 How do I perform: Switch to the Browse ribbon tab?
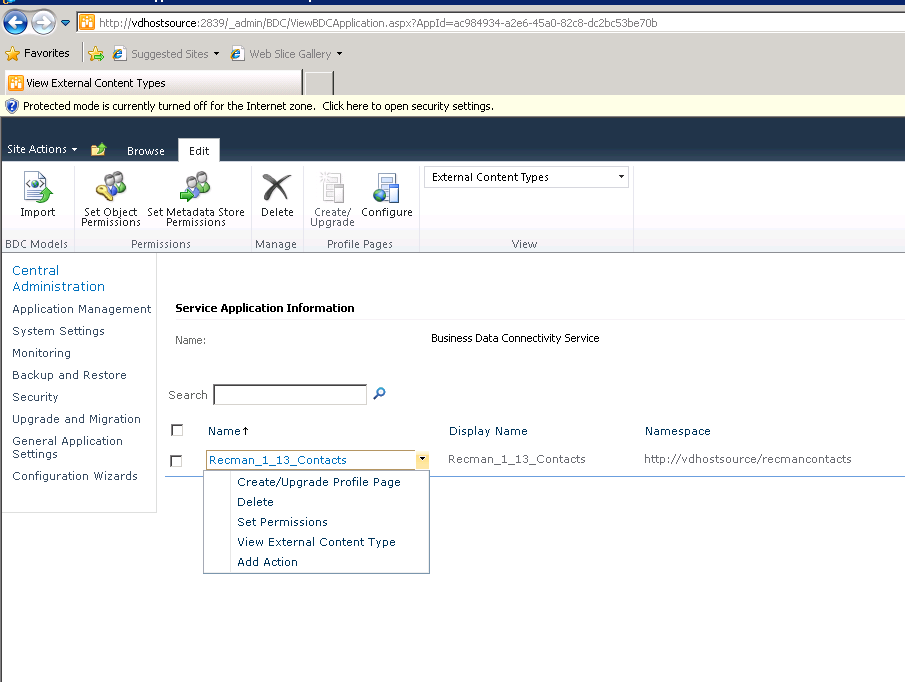(x=145, y=151)
